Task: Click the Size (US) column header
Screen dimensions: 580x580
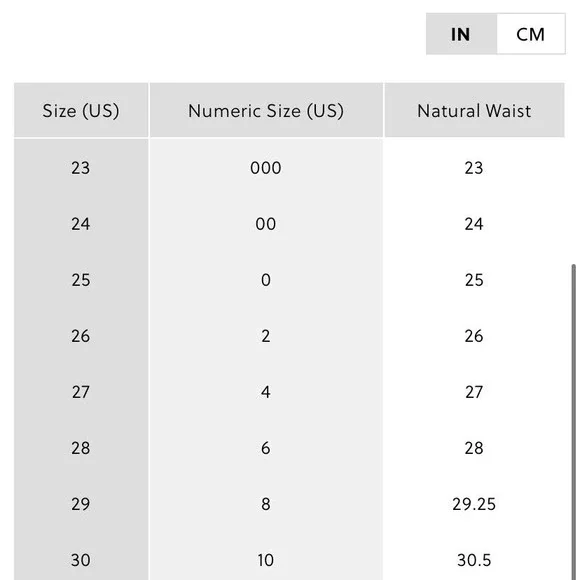Action: 81,110
